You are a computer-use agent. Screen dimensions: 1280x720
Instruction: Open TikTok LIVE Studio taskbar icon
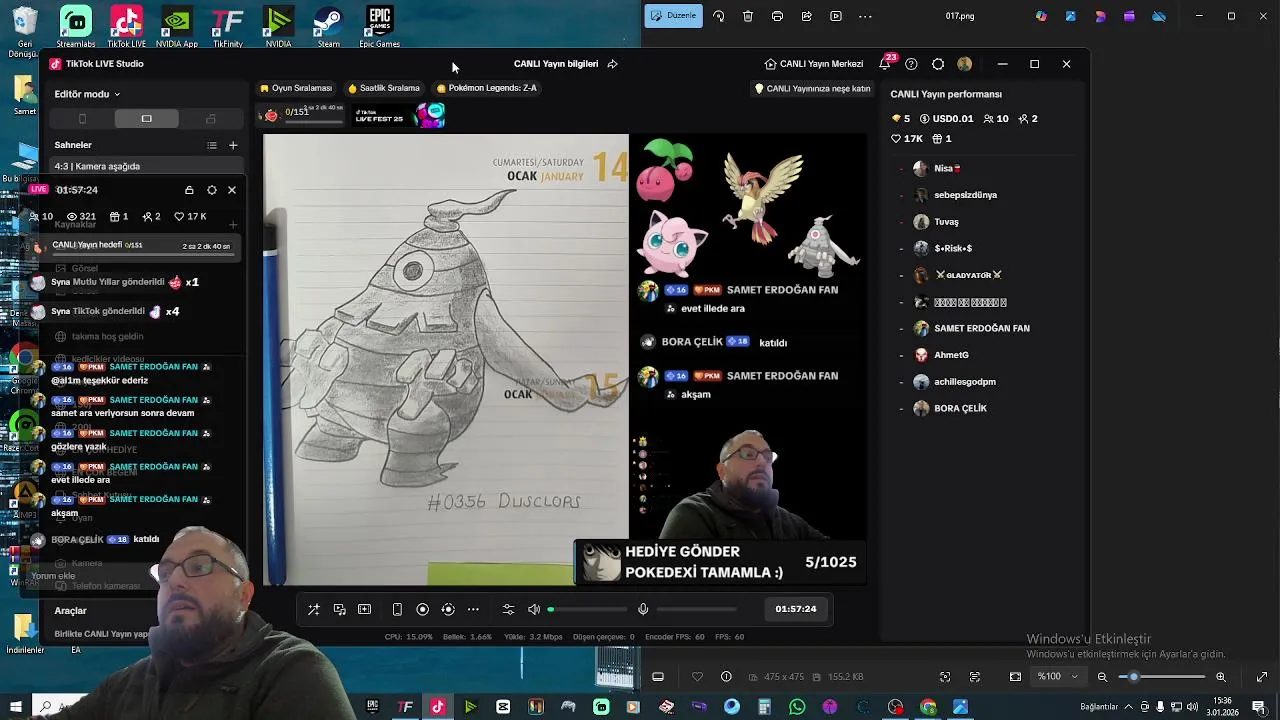[438, 707]
